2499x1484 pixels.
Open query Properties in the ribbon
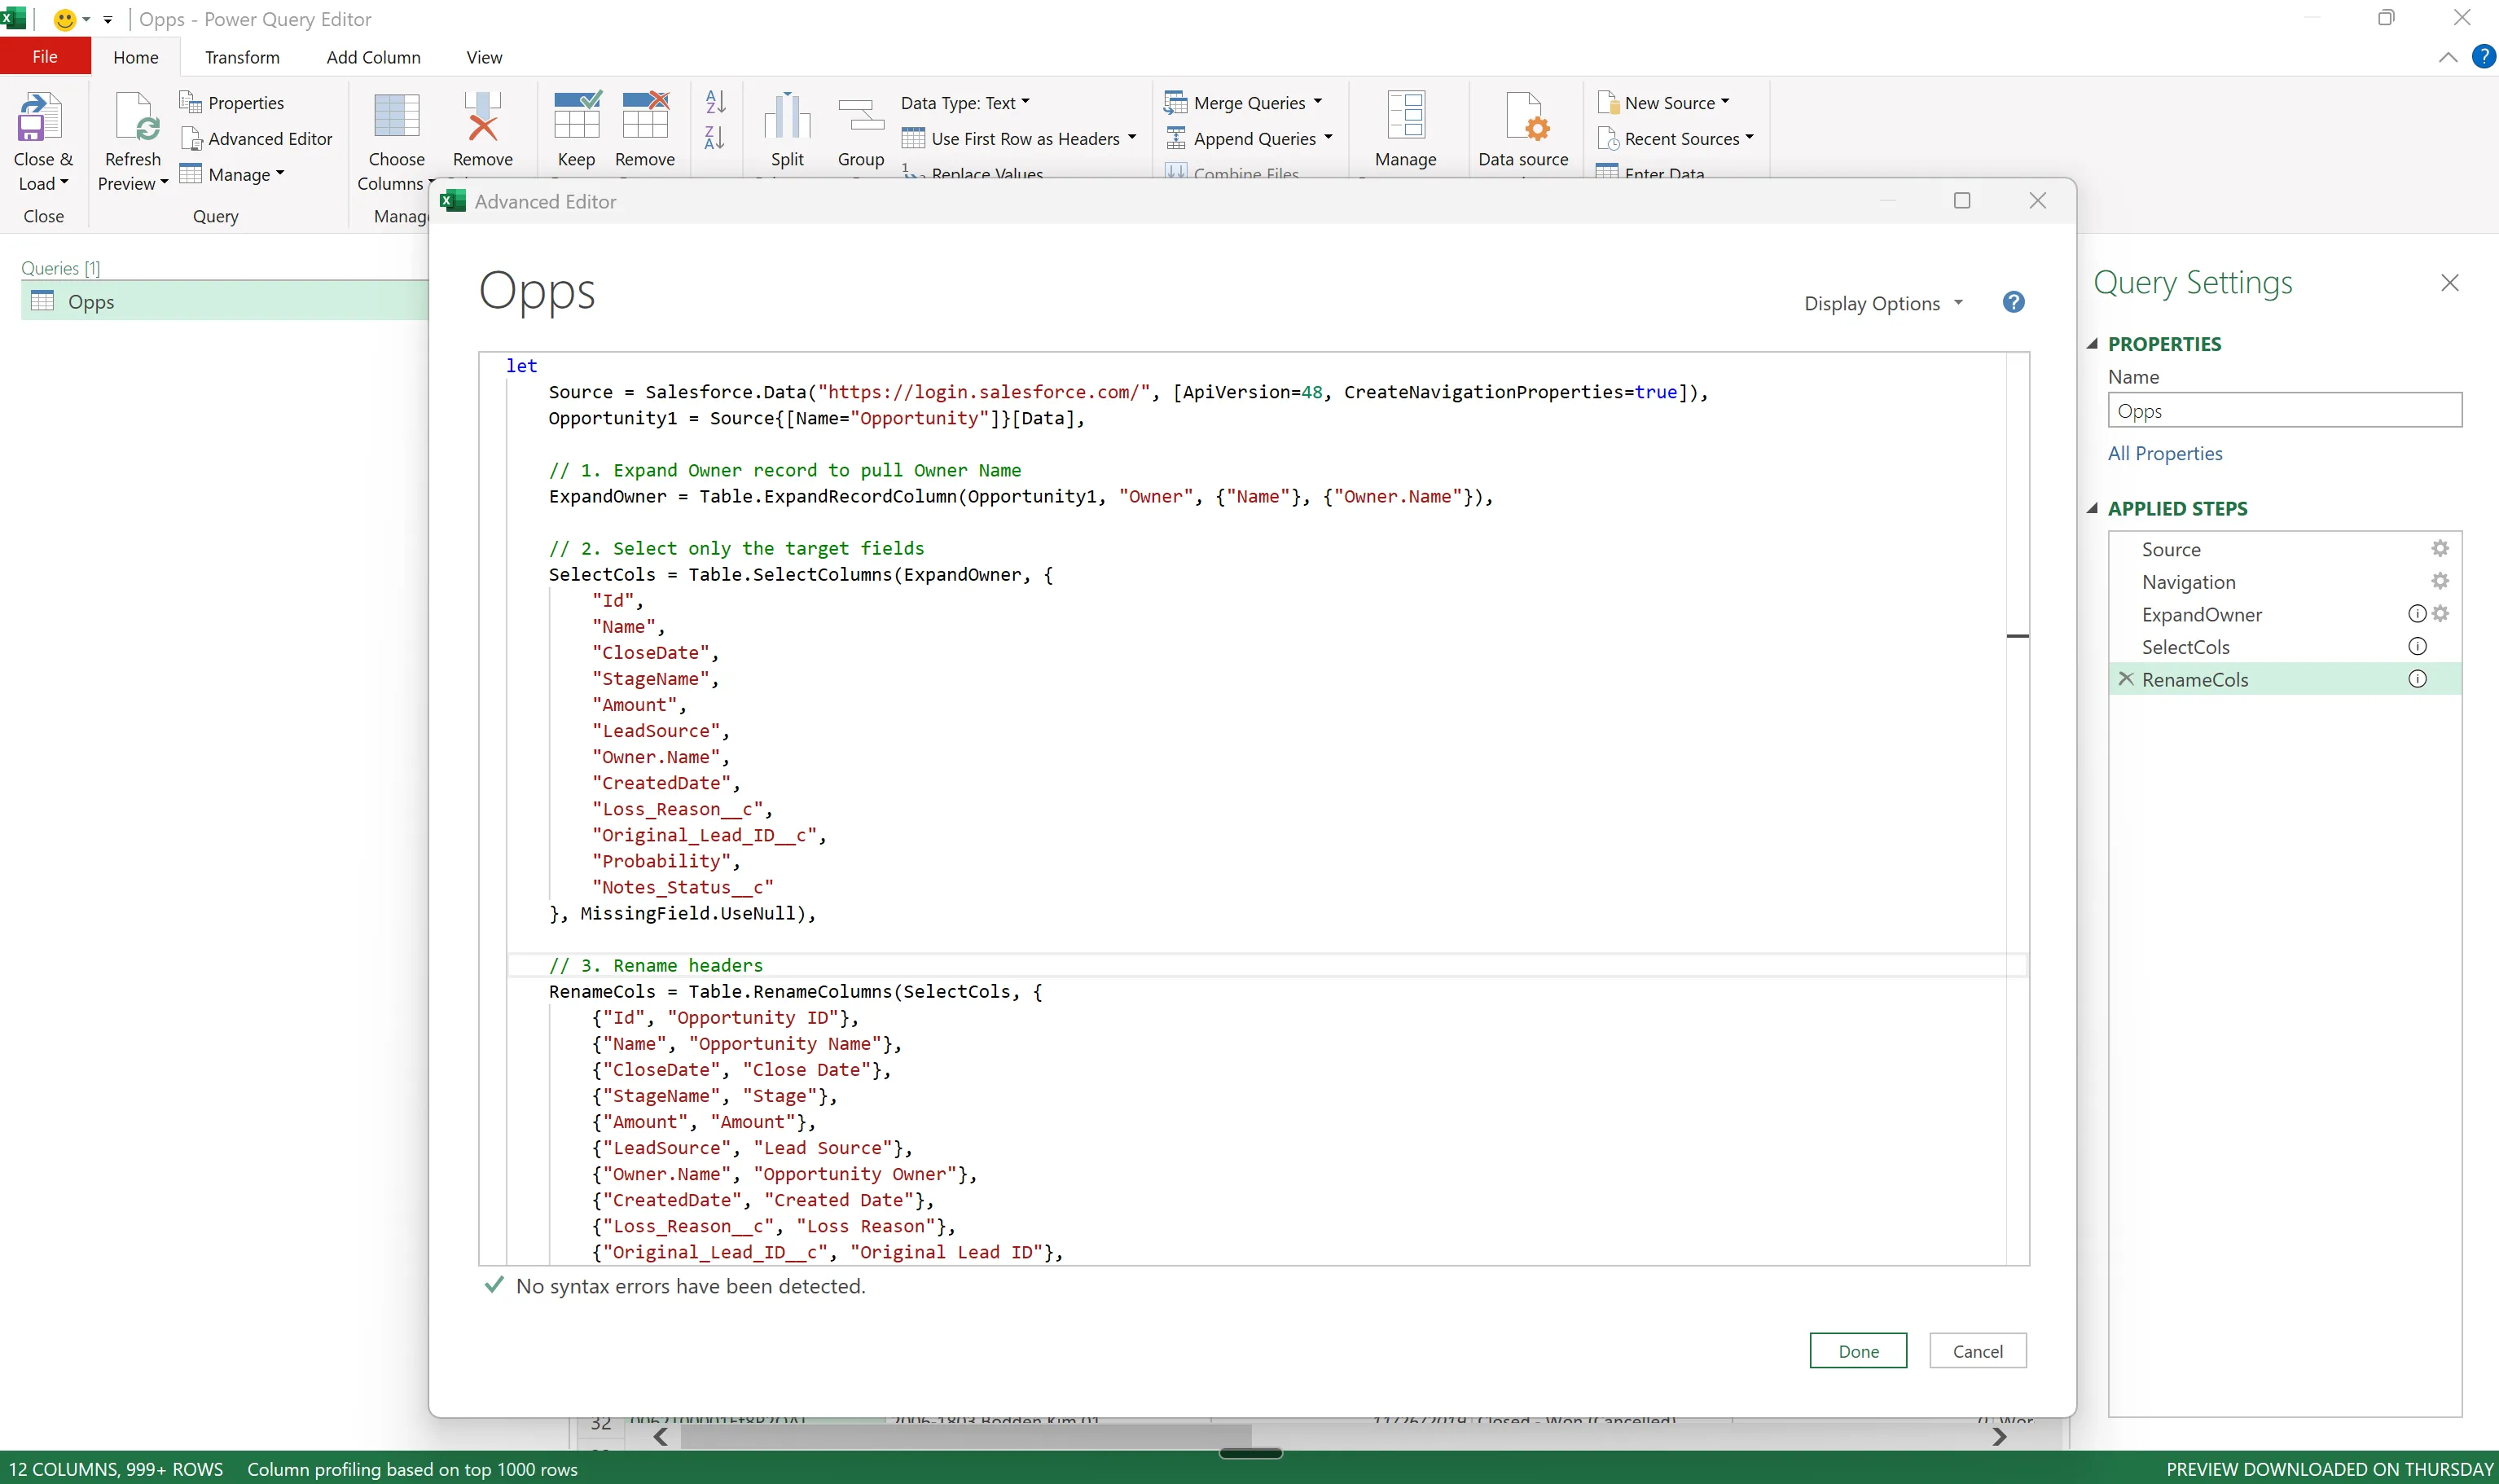[x=232, y=102]
